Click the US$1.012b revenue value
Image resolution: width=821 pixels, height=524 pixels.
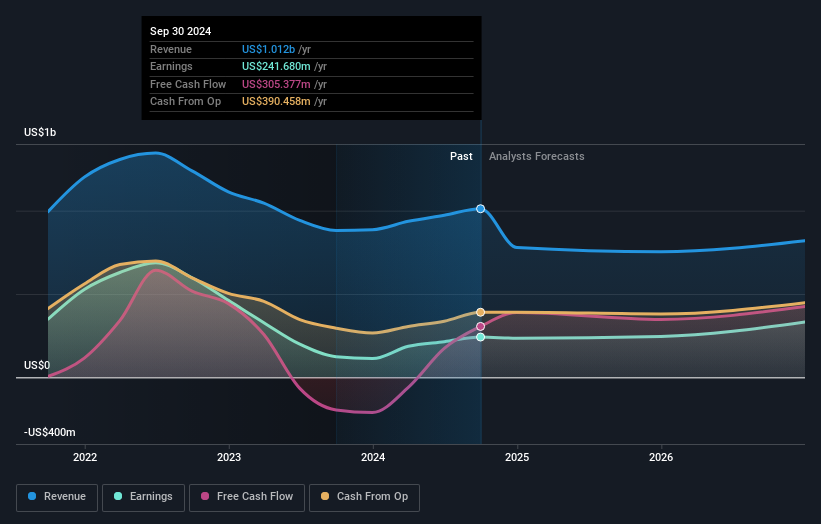(x=268, y=49)
